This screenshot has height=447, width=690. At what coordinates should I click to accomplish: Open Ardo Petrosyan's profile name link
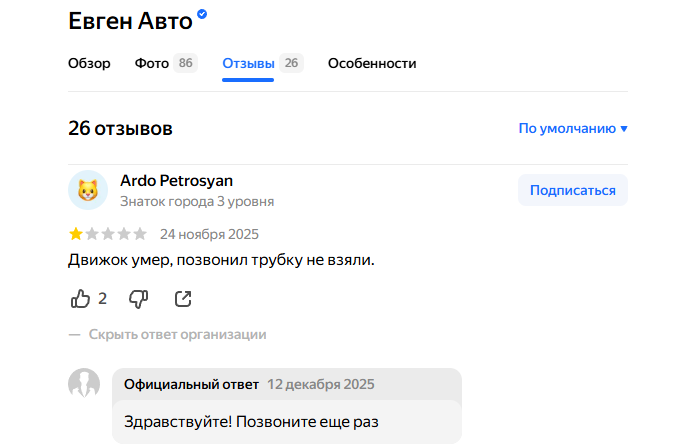click(176, 181)
